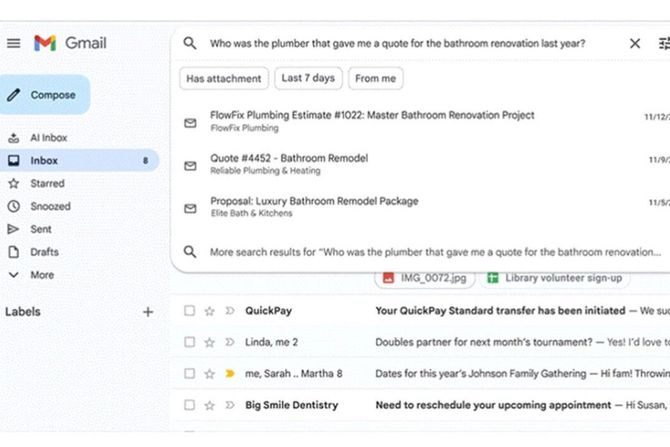Go to the Drafts folder
The width and height of the screenshot is (670, 447).
pos(44,252)
